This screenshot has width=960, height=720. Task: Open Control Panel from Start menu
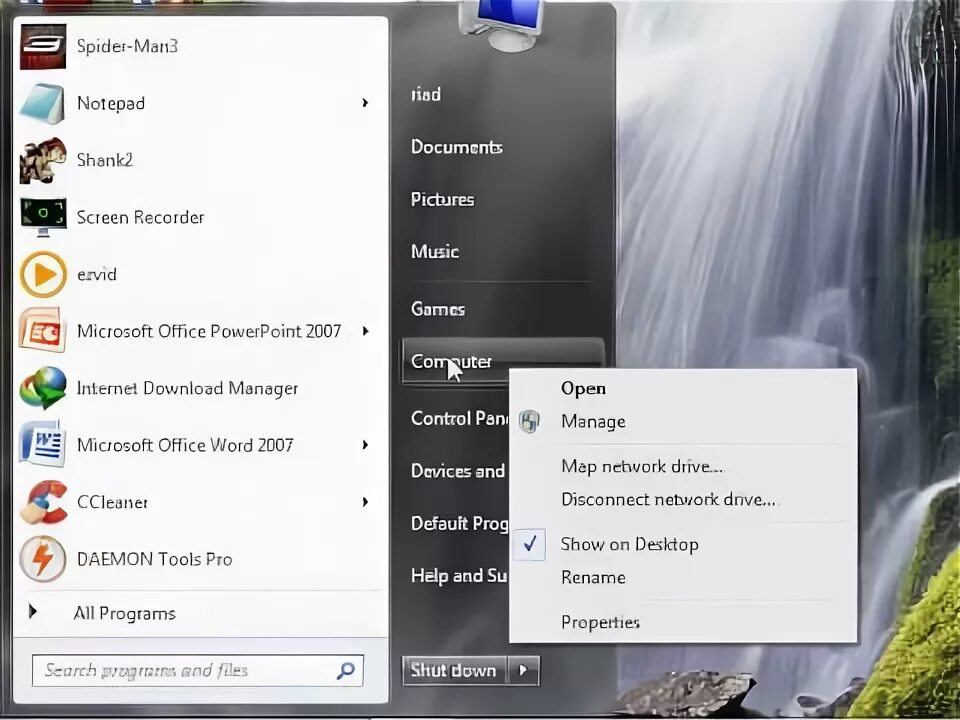point(459,419)
